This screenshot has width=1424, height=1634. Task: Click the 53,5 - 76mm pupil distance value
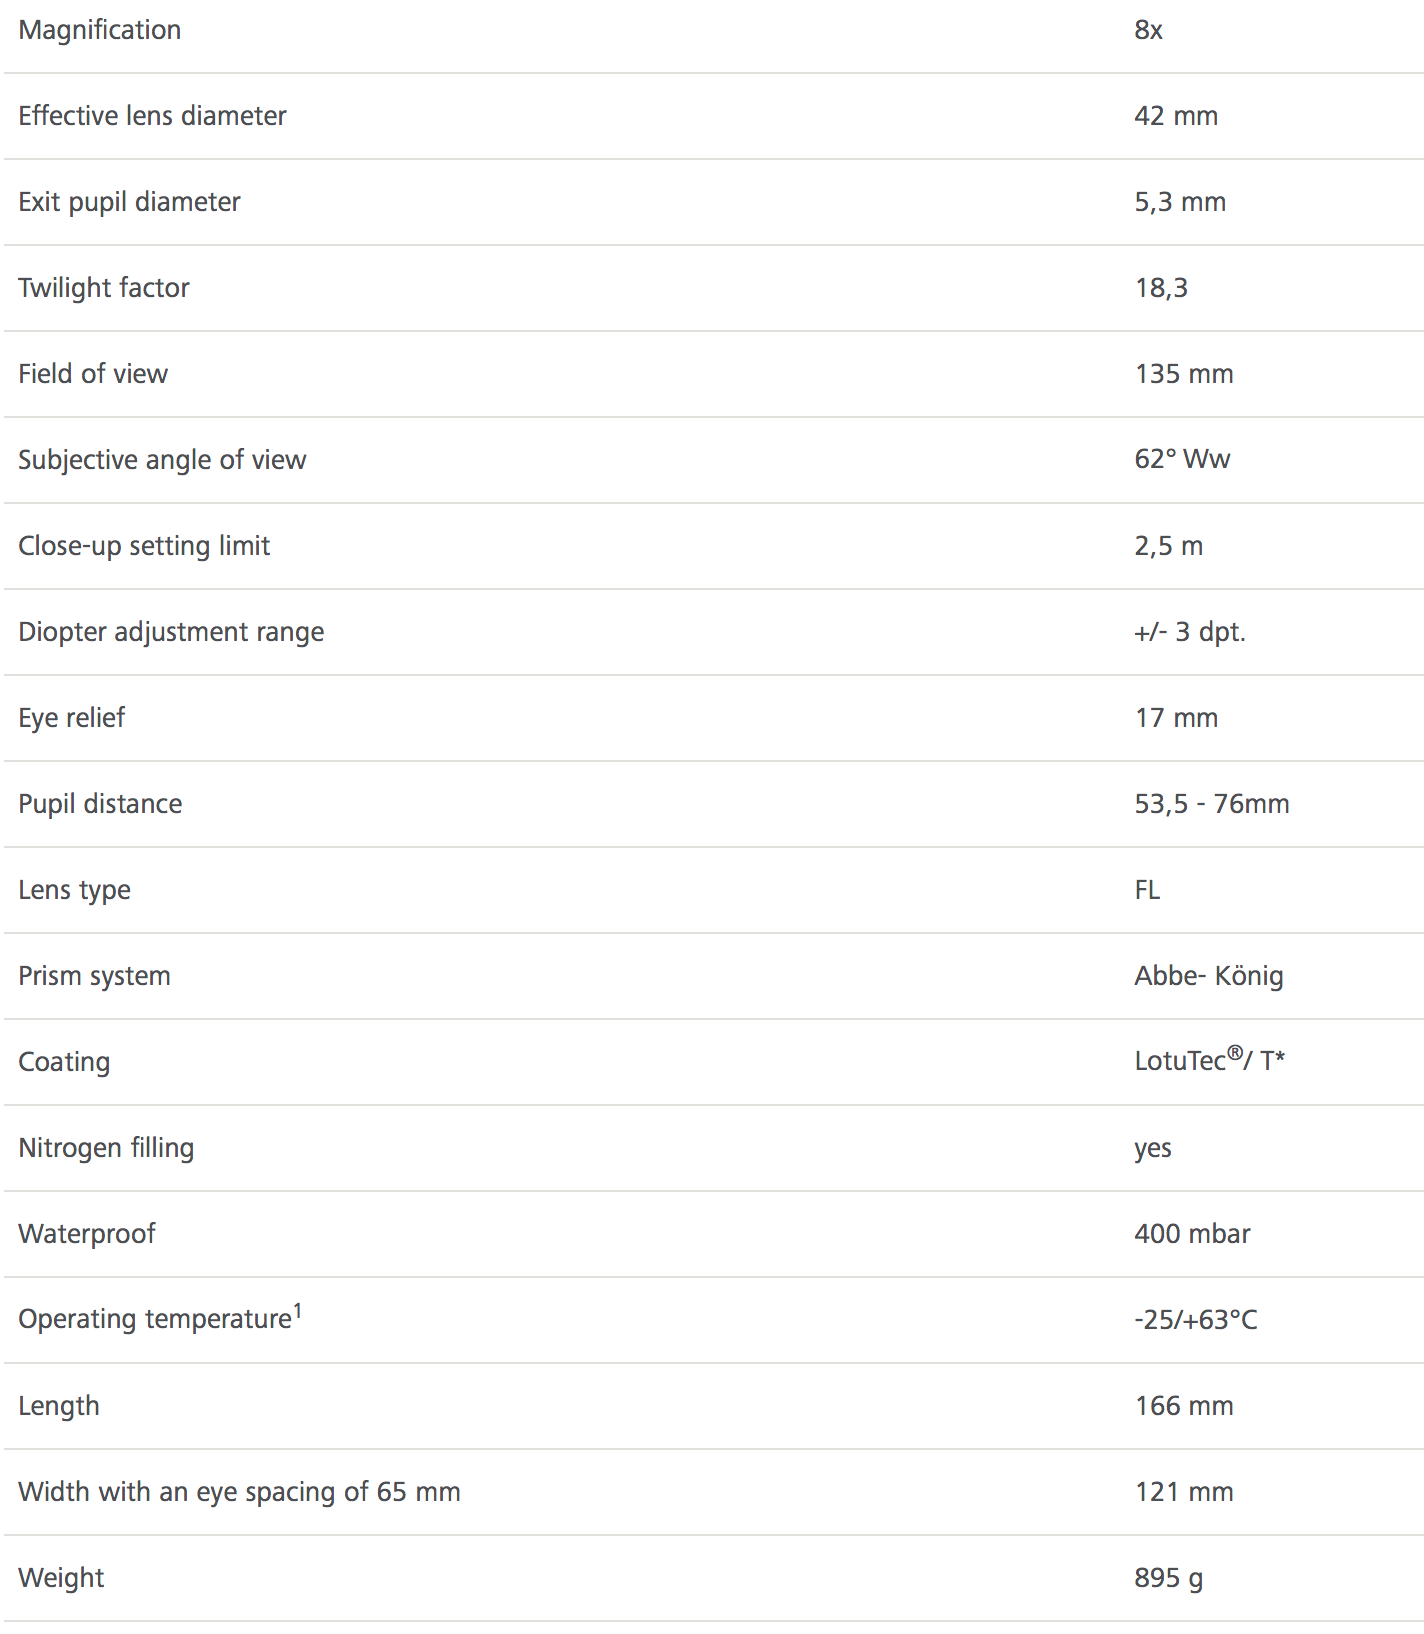point(1212,804)
